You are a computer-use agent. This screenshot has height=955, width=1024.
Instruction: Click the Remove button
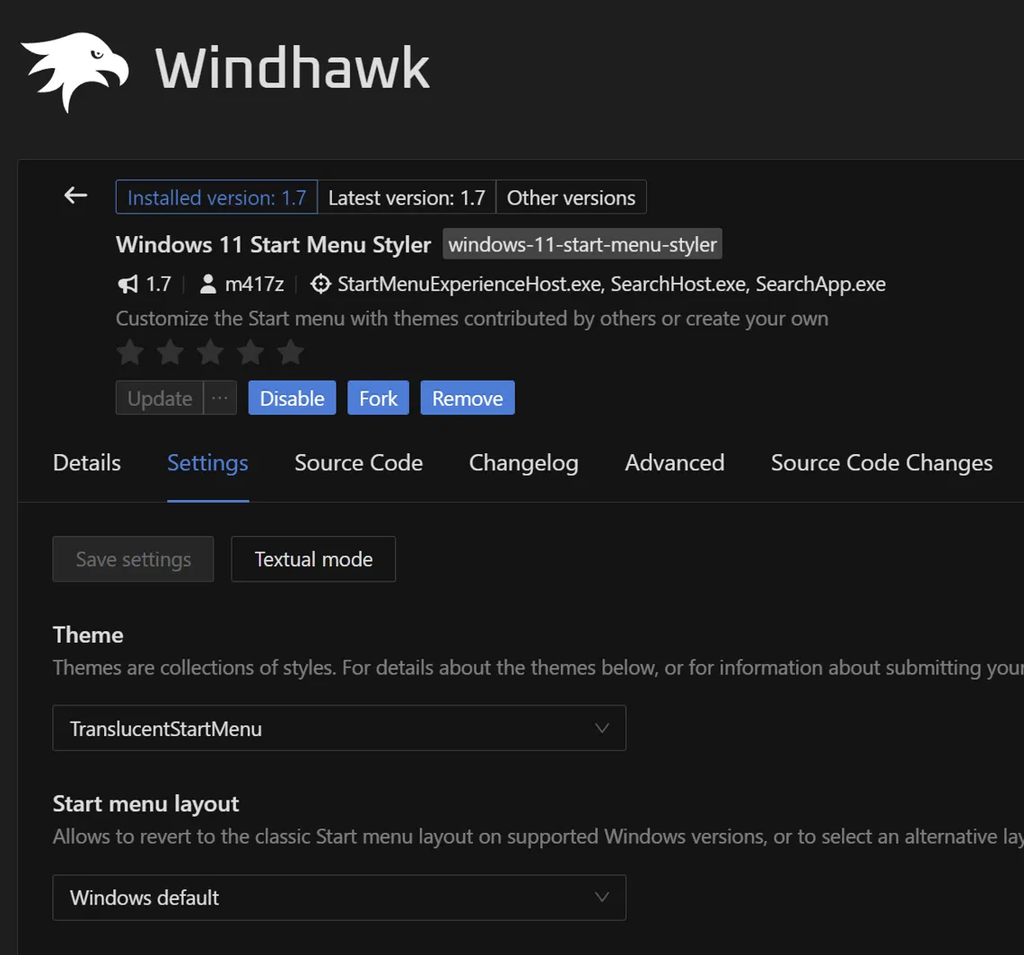468,398
